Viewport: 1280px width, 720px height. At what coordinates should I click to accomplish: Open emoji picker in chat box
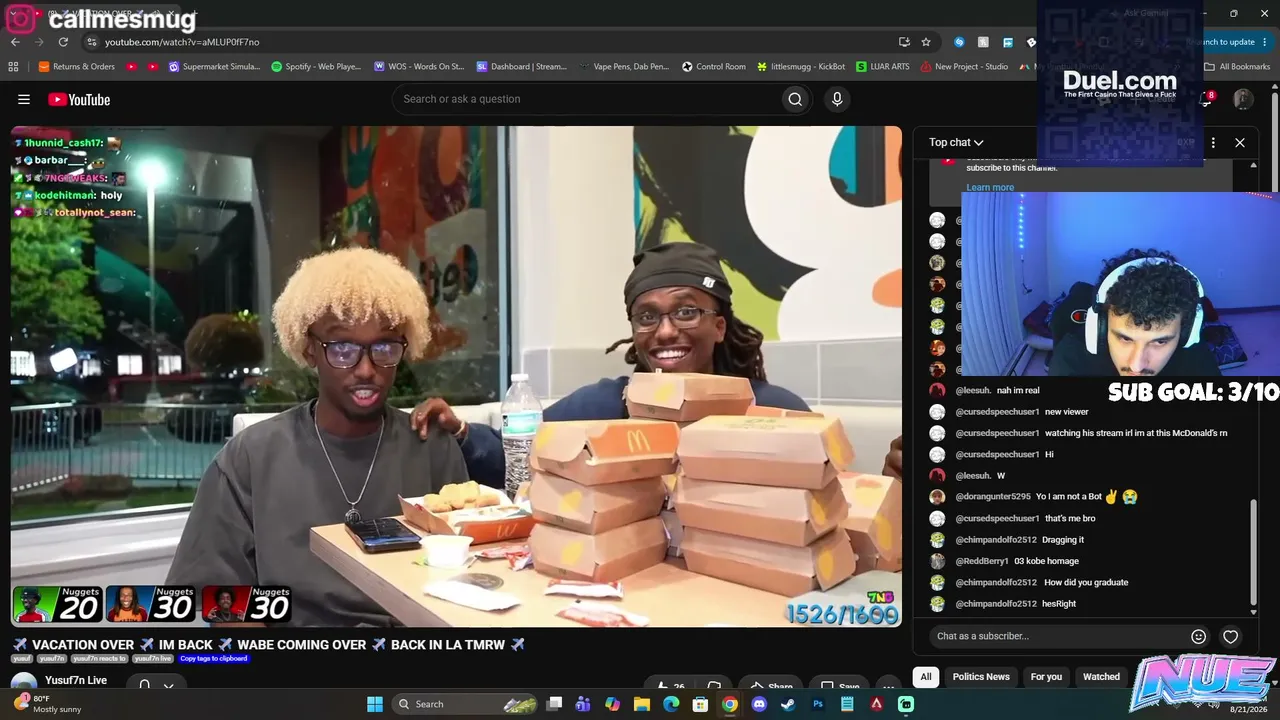pyautogui.click(x=1198, y=636)
